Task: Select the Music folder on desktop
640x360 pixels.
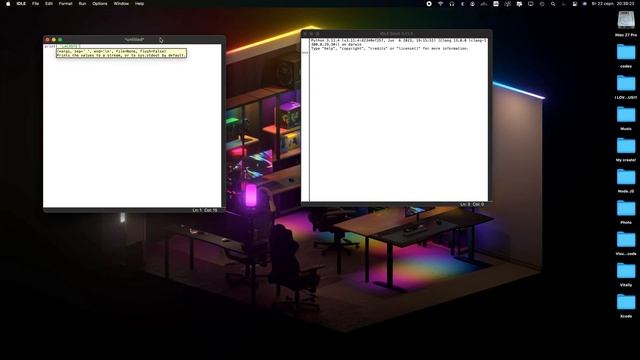Action: pos(626,115)
